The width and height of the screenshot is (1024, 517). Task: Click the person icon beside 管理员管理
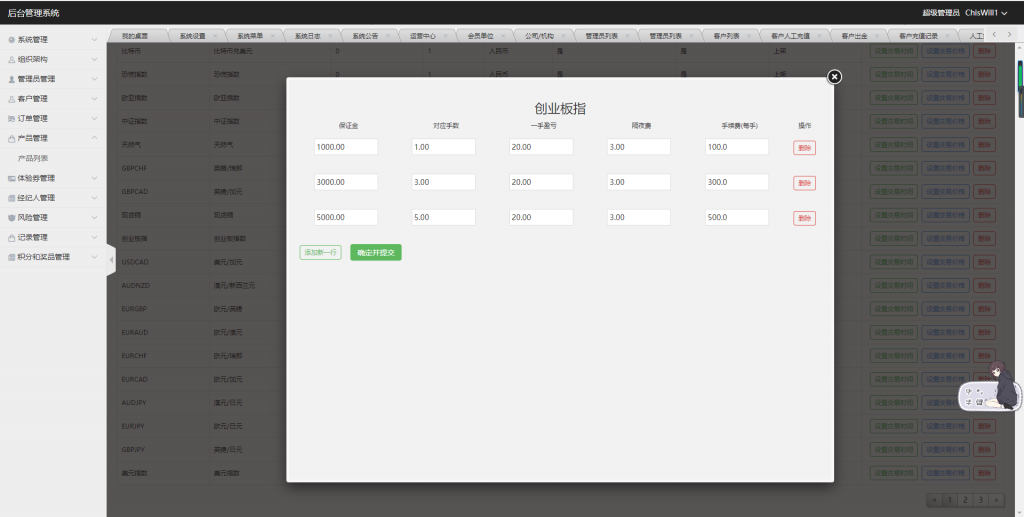tap(11, 79)
